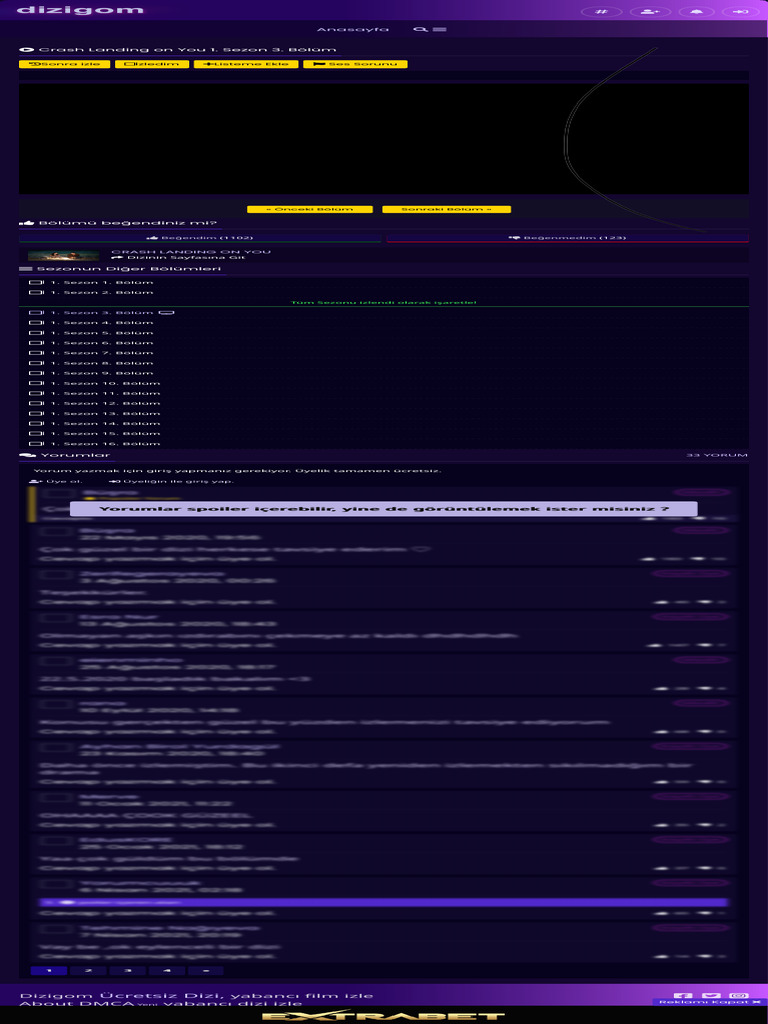
Task: Click Üyeliğin ile giriş yap link
Action: (x=171, y=481)
